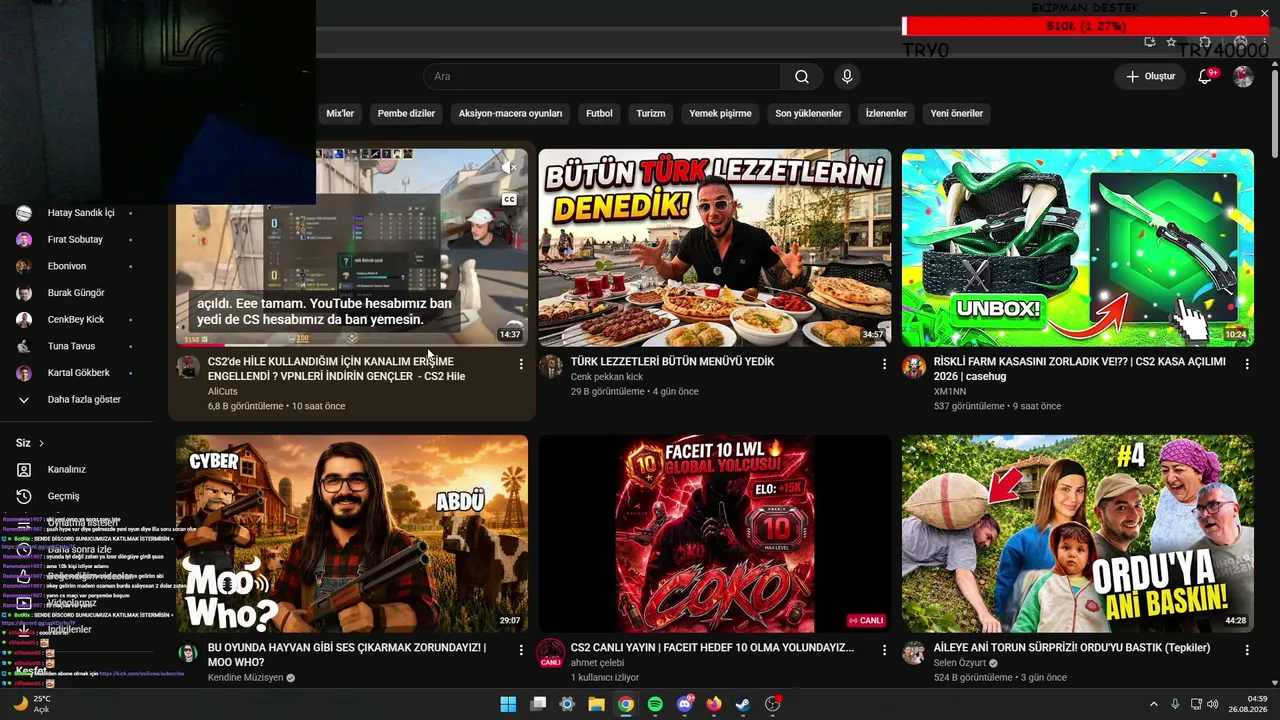Viewport: 1280px width, 720px height.
Task: Bookmark this page with the star icon
Action: tap(1171, 42)
